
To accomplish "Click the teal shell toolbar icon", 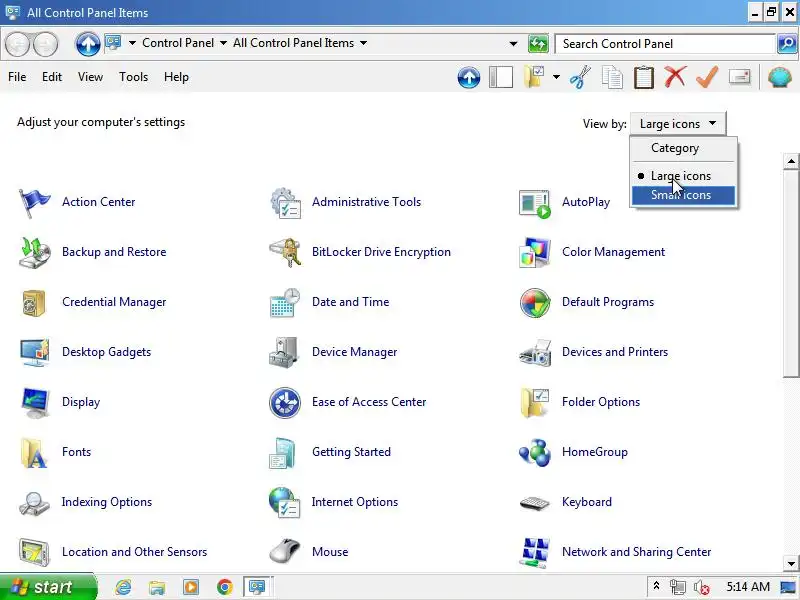I will [780, 77].
